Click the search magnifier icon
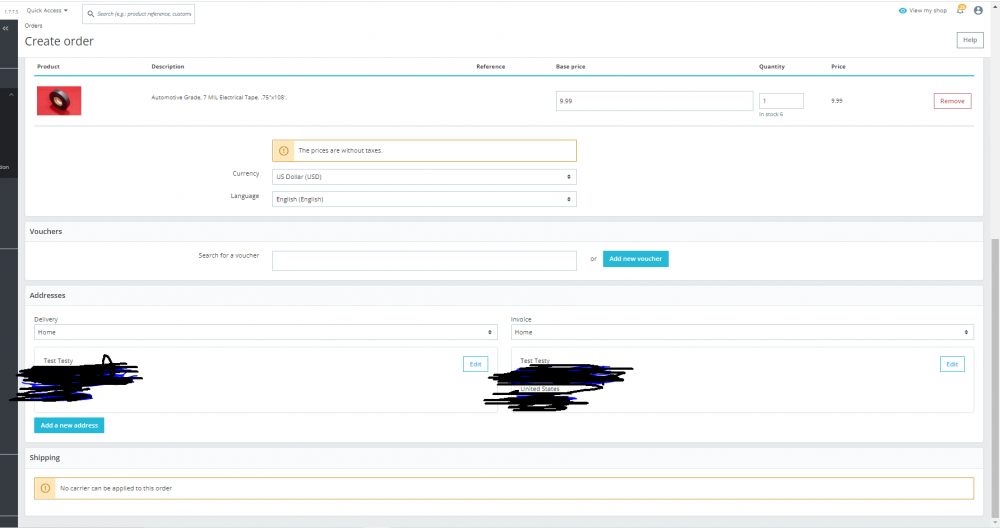Viewport: 1000px width, 528px height. [x=91, y=13]
